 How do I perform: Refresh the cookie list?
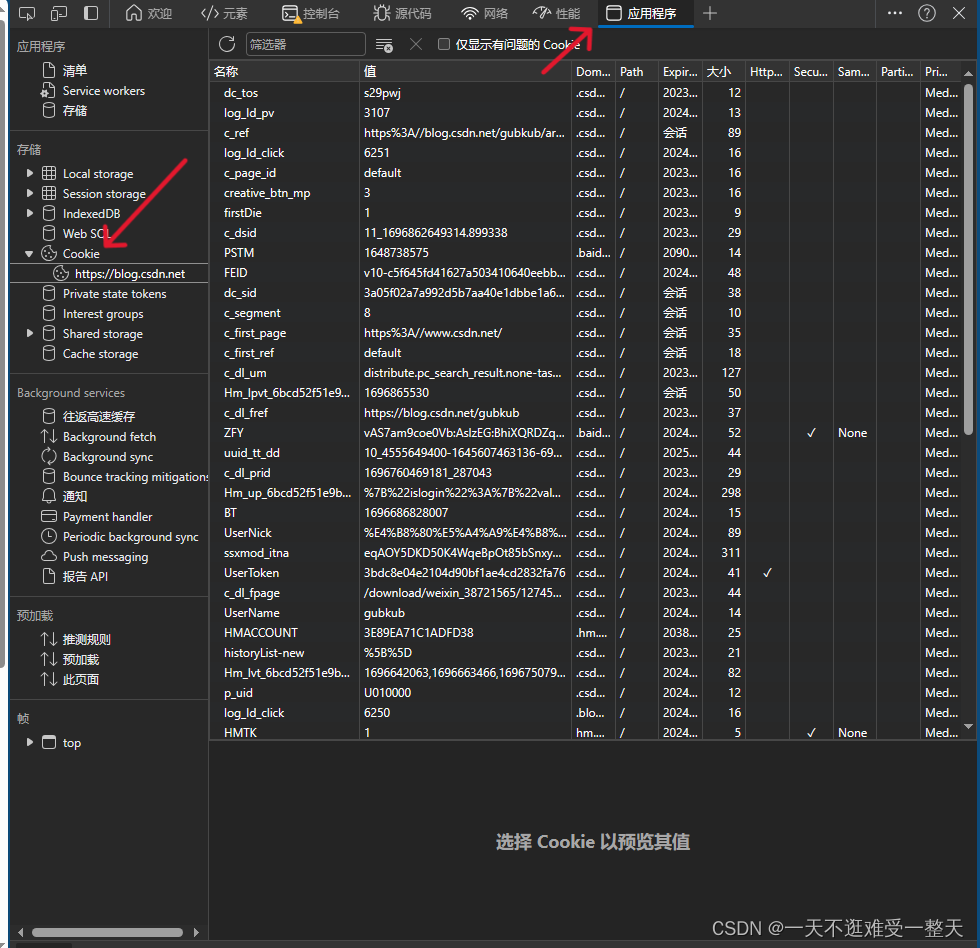[227, 44]
